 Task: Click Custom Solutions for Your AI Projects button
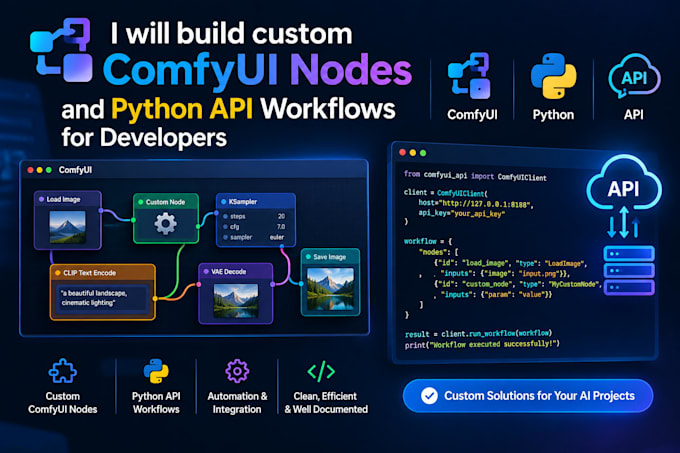[528, 396]
